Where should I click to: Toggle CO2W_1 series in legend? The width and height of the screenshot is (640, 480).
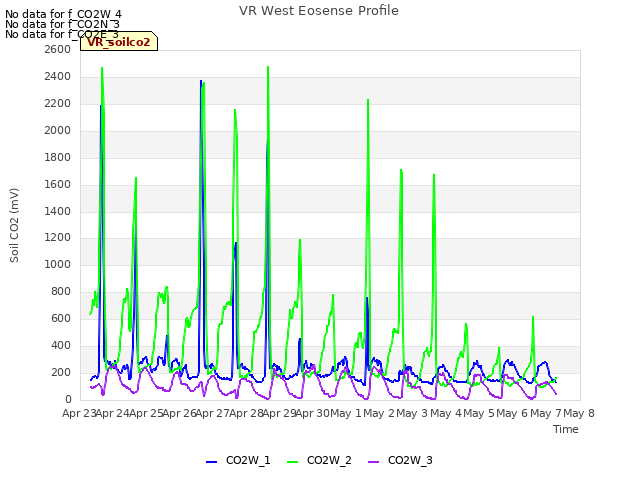[x=238, y=460]
